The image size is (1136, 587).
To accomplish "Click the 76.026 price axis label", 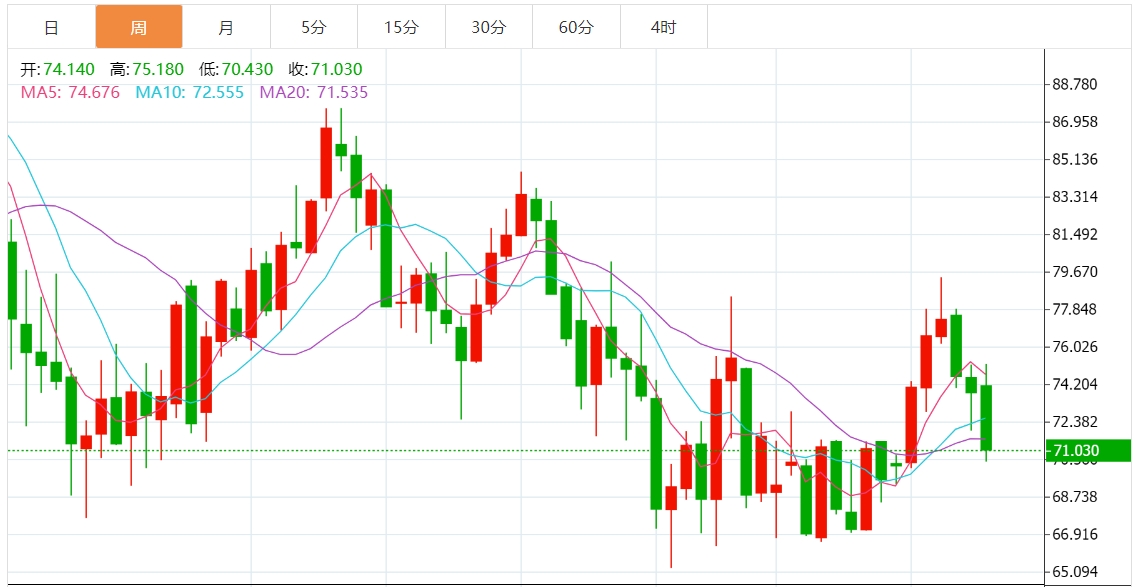I will point(1074,347).
